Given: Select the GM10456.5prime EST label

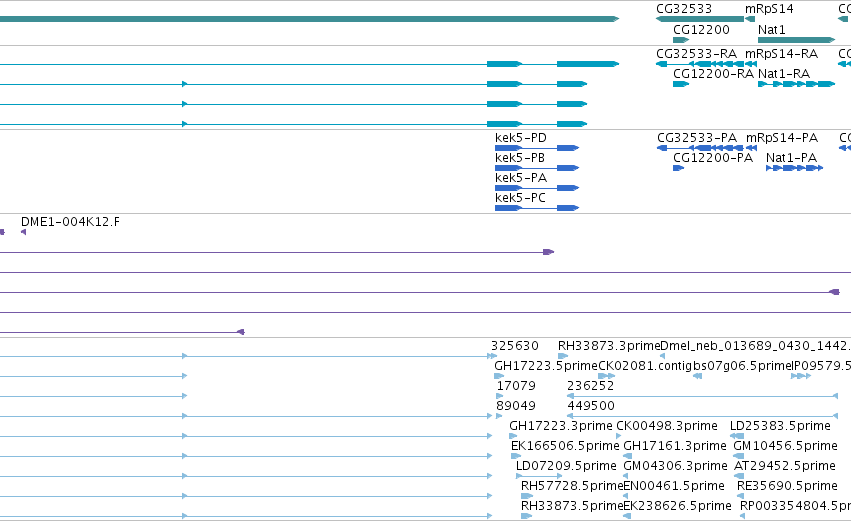Looking at the screenshot, I should click(x=785, y=447).
